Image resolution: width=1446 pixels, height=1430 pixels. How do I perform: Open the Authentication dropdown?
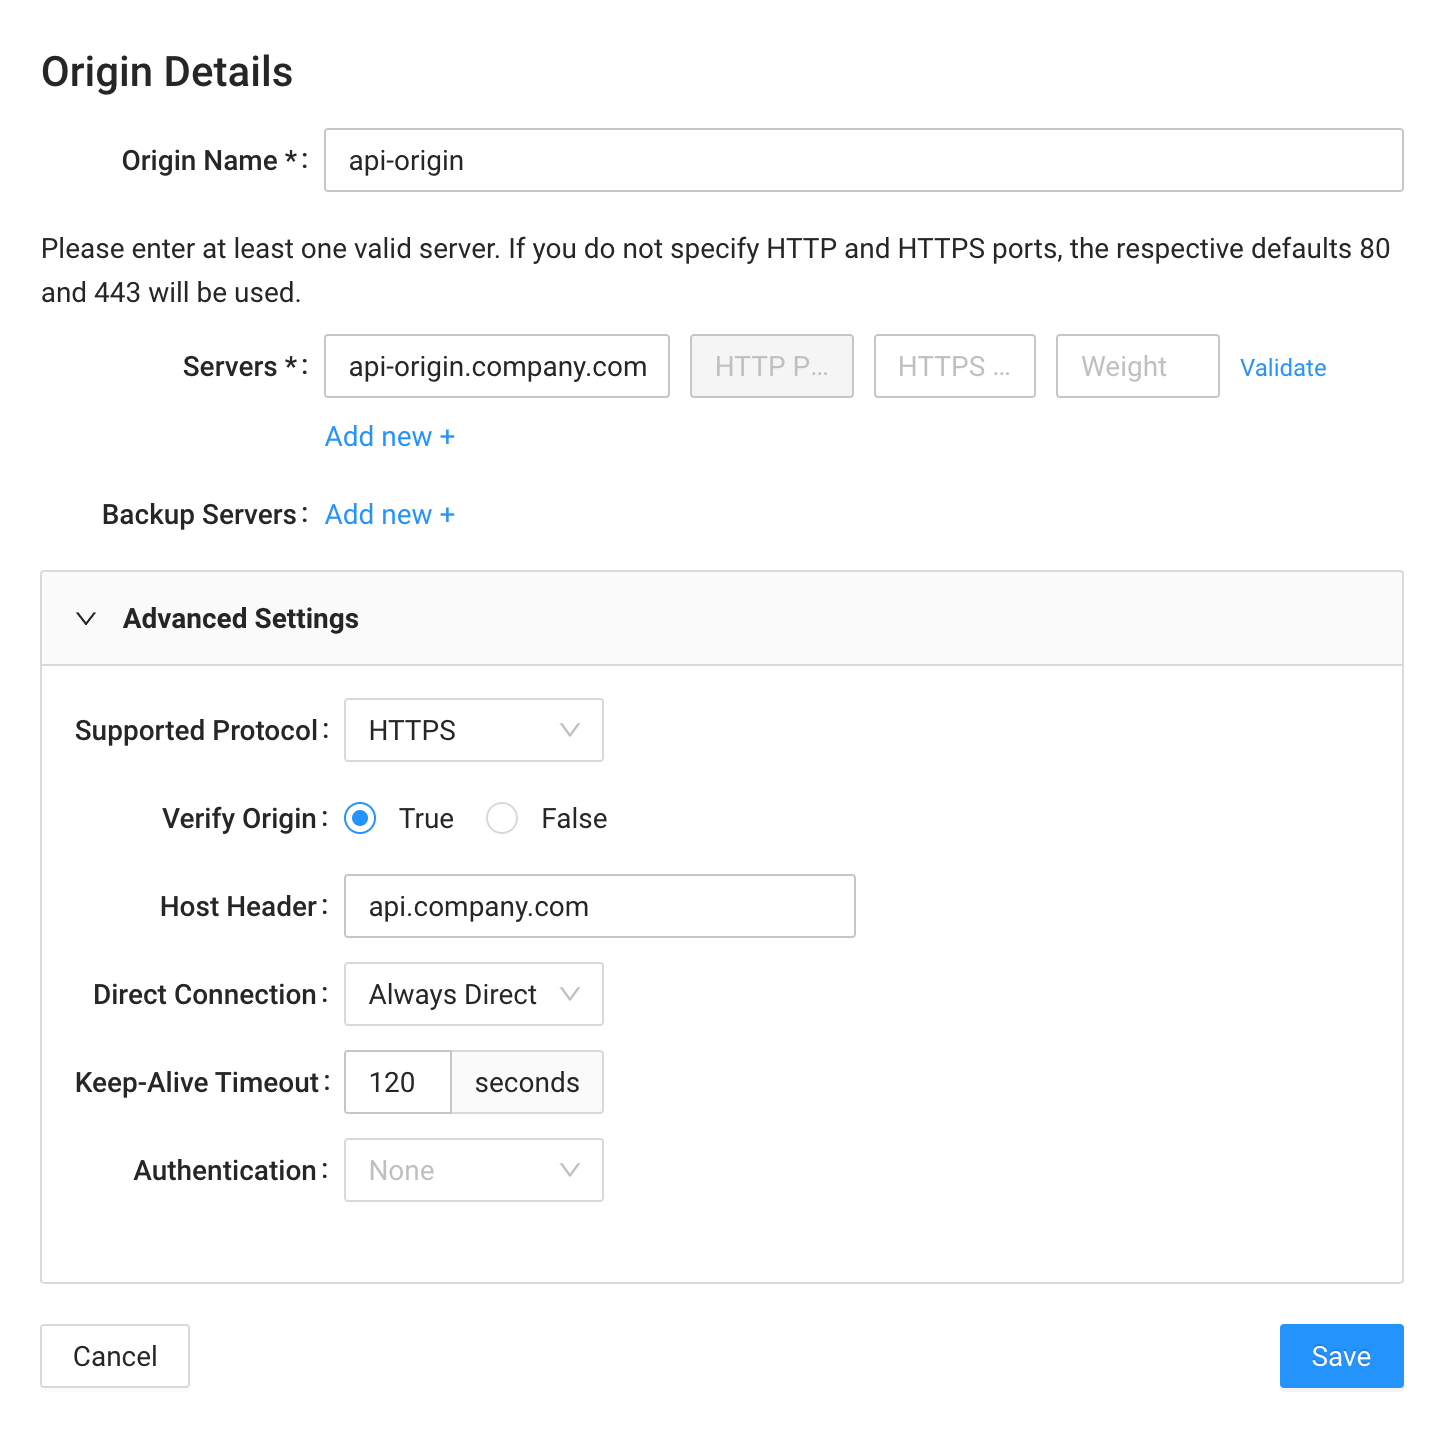(473, 1170)
